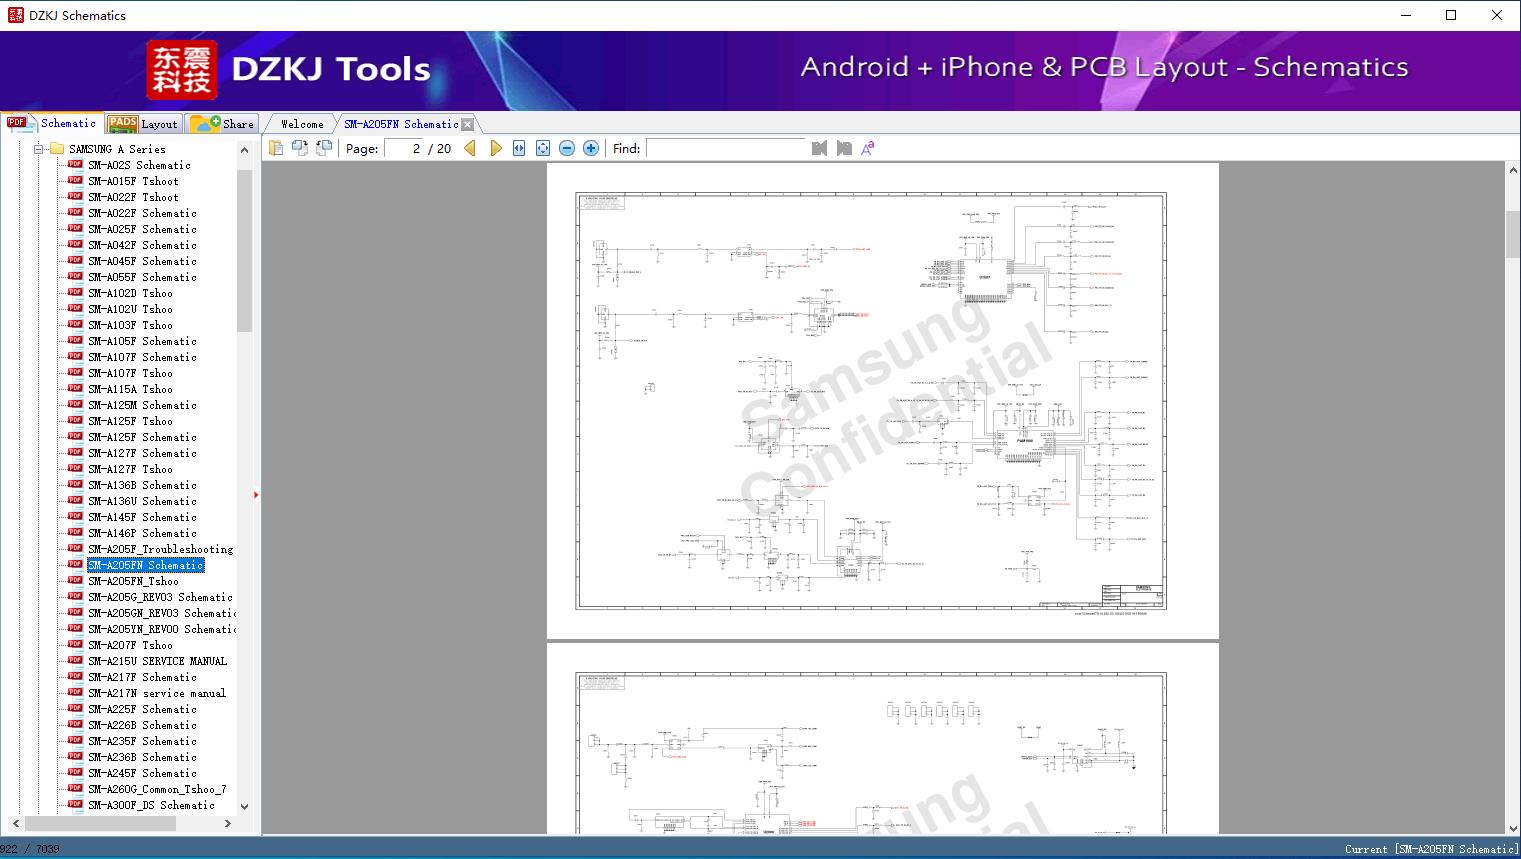Select SM-A300F_DS Schematic in the tree
The height and width of the screenshot is (859, 1521).
point(151,805)
